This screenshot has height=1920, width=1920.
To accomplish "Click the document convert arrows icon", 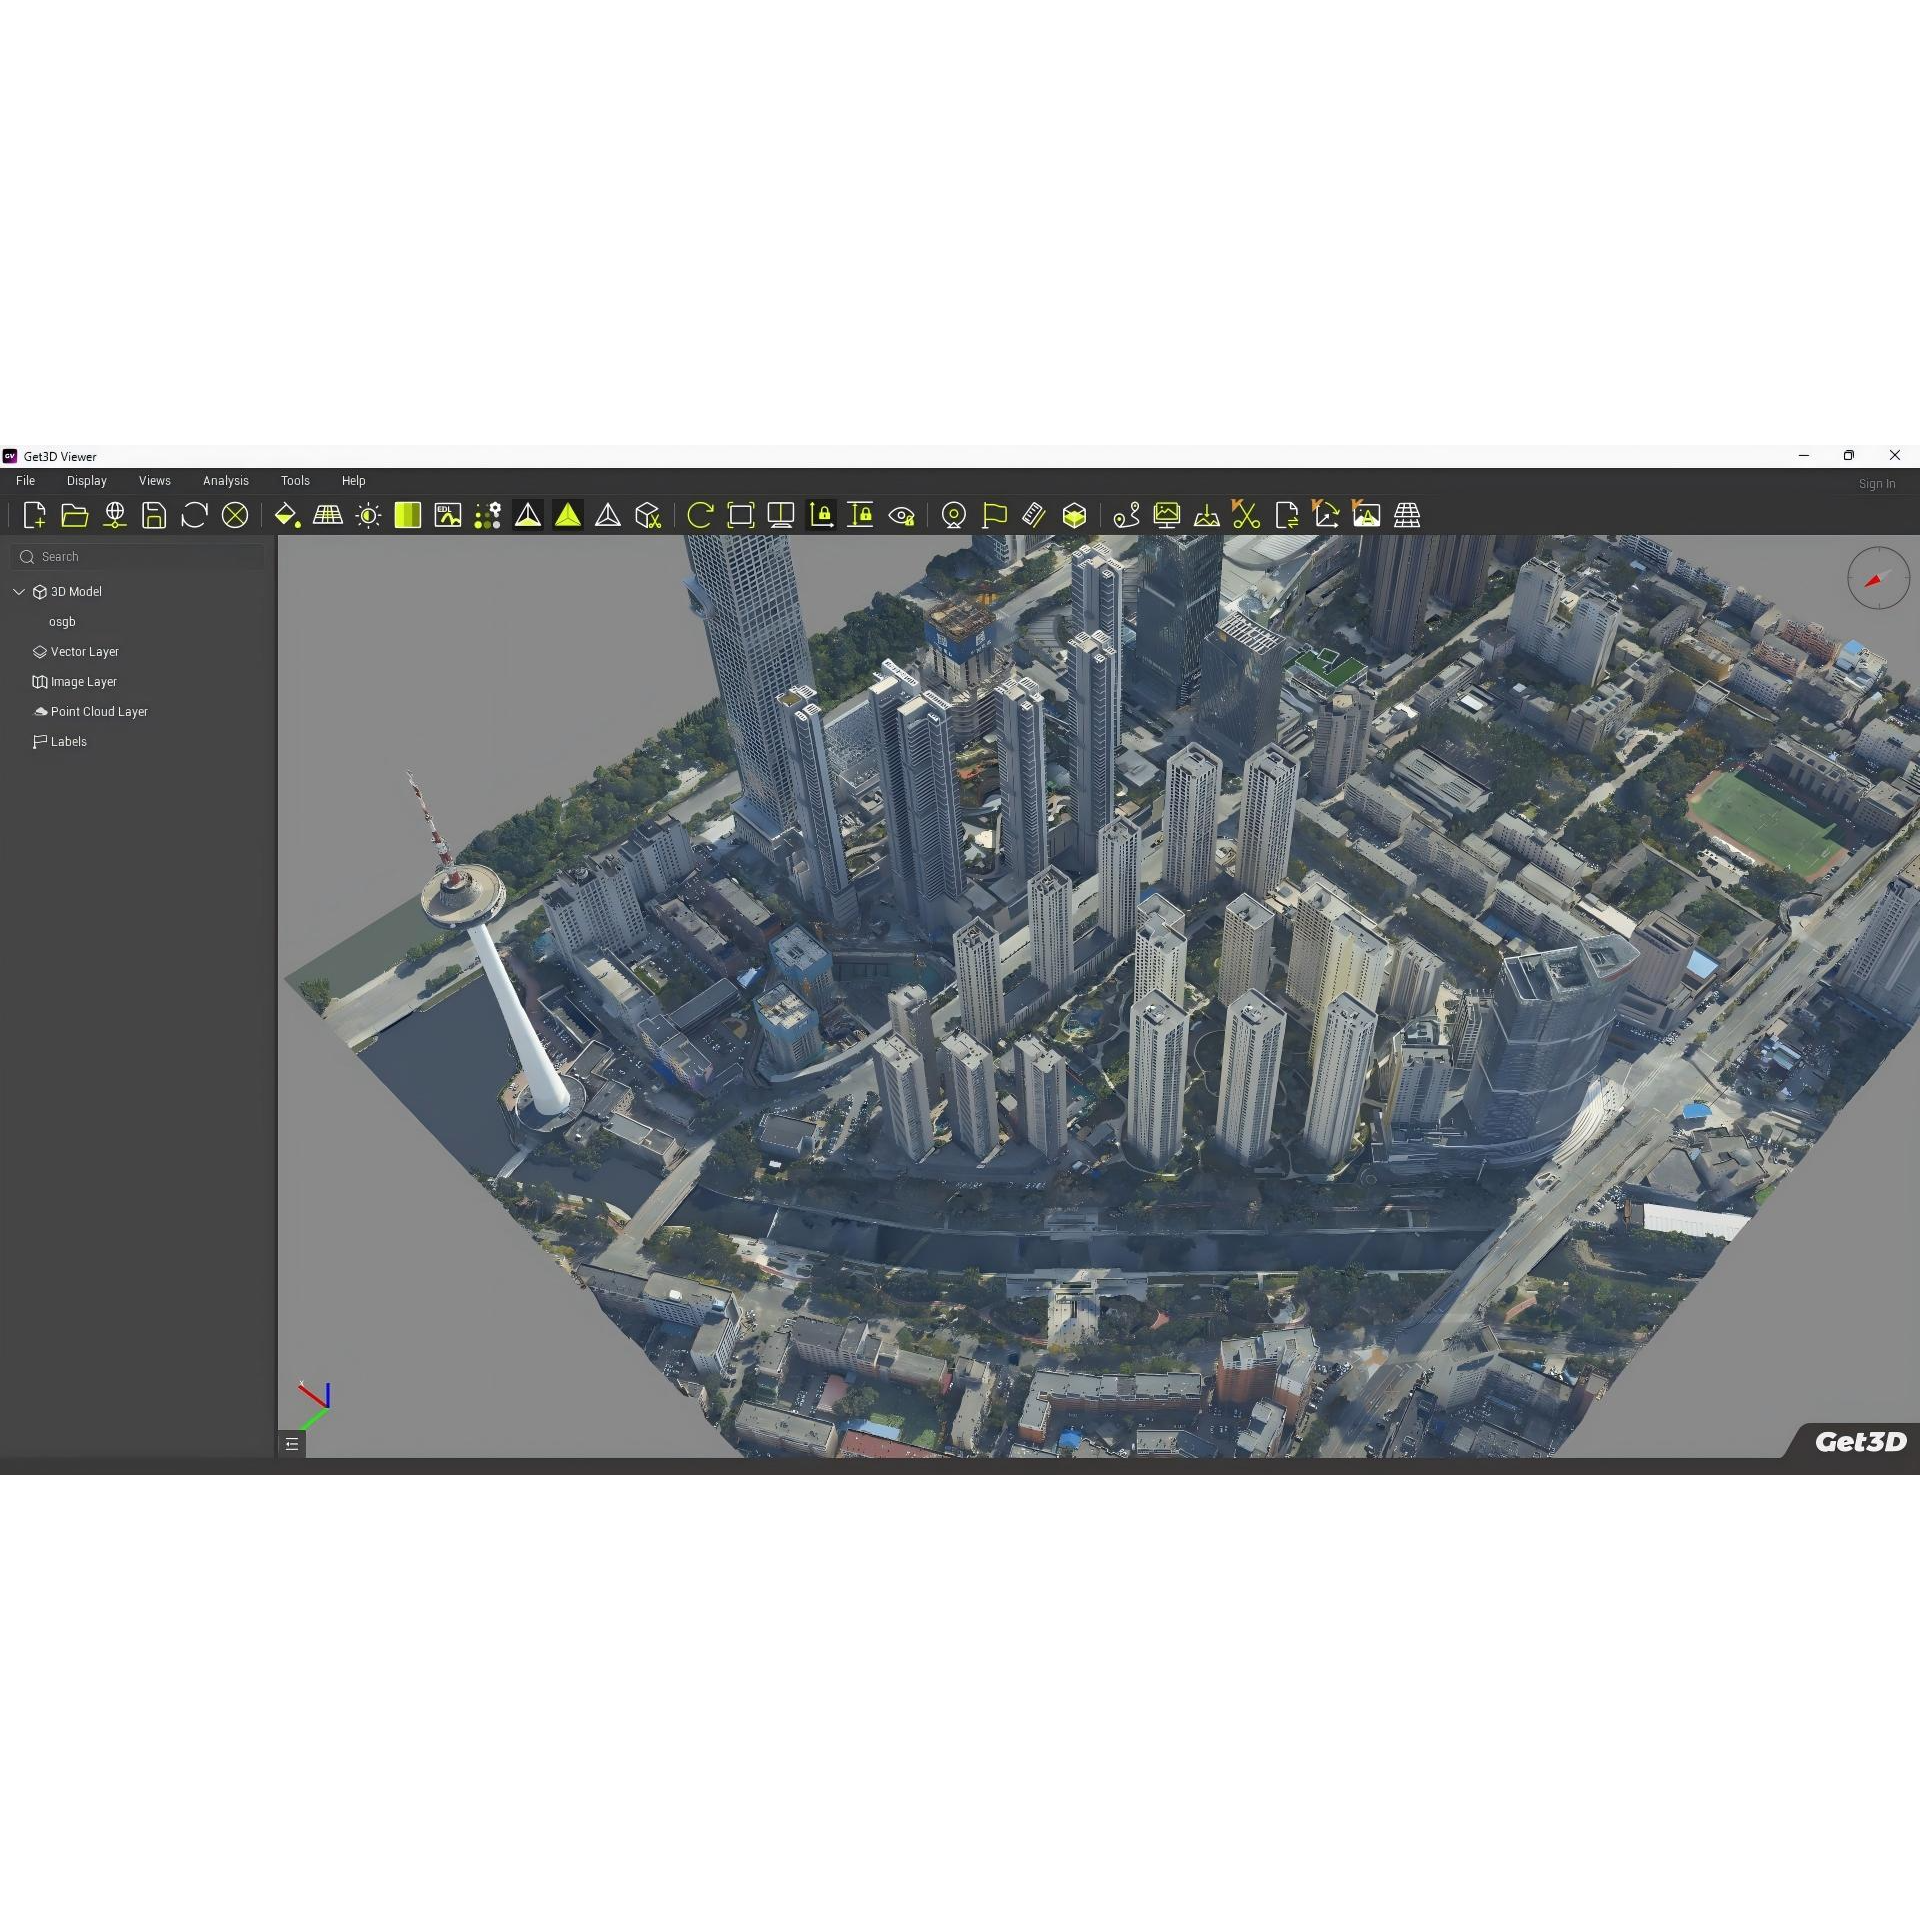I will coord(1287,515).
